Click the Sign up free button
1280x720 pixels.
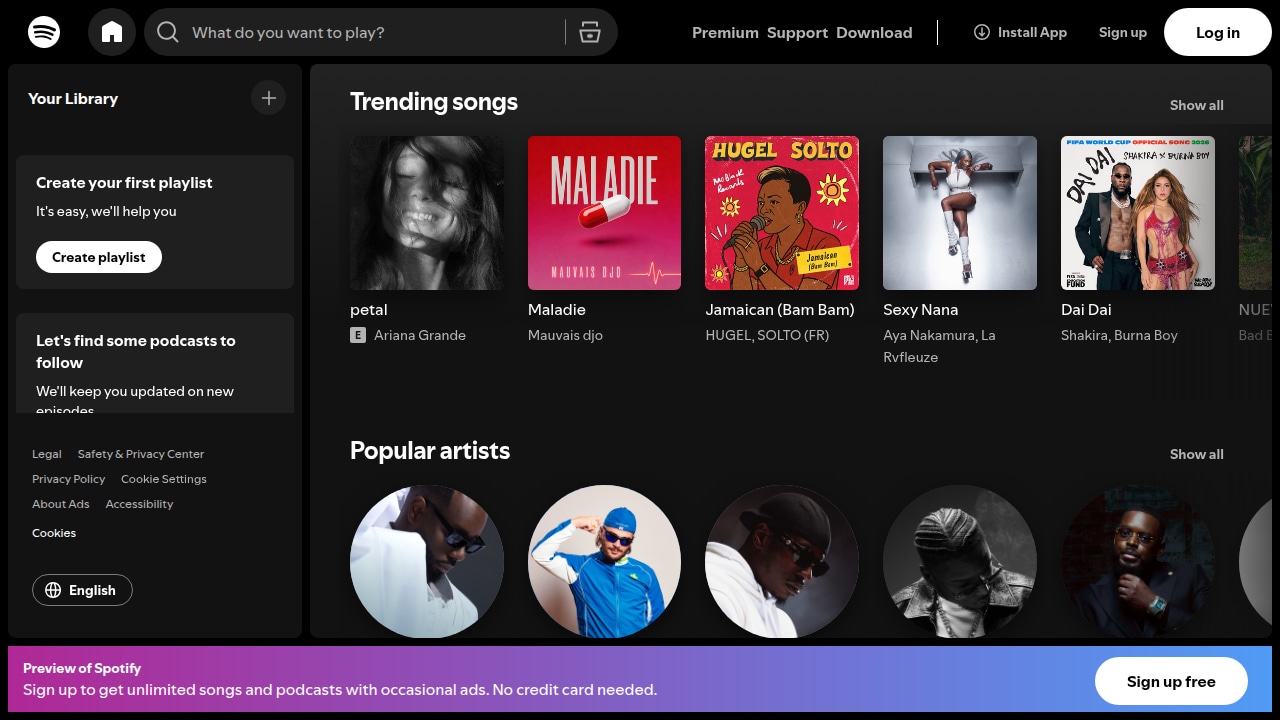[1171, 682]
